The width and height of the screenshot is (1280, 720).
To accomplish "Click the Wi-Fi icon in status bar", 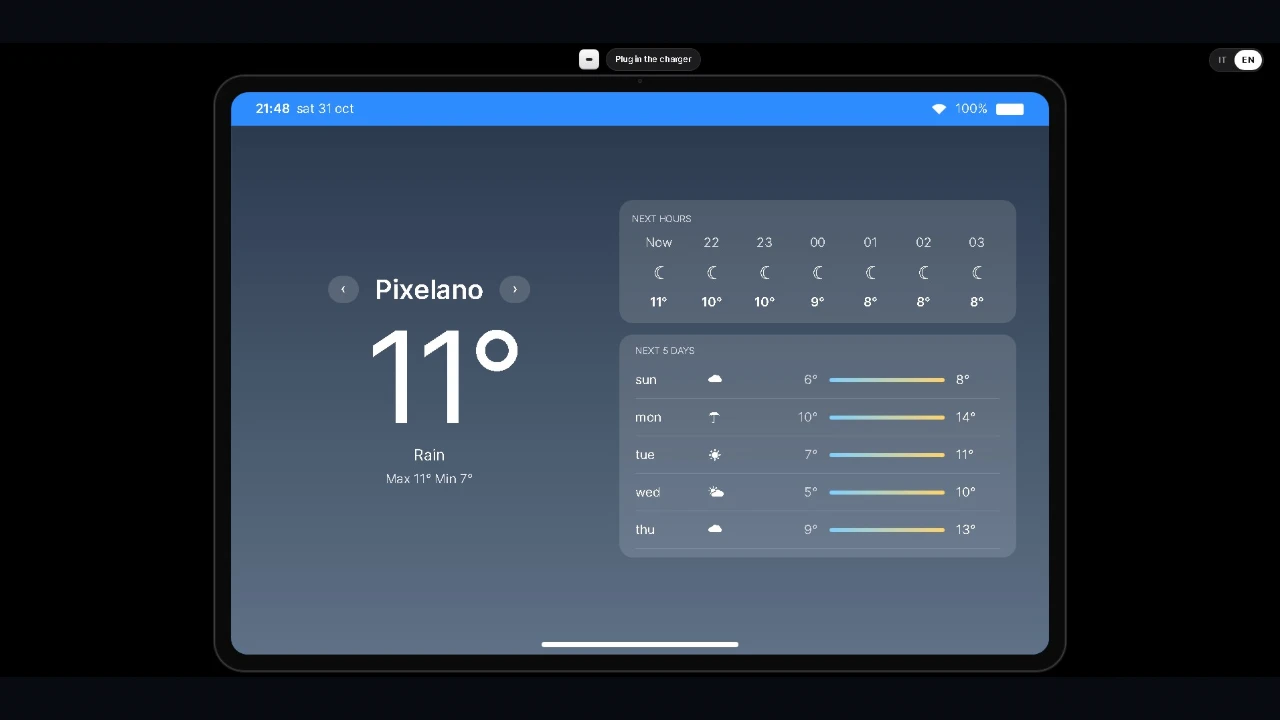I will point(939,109).
